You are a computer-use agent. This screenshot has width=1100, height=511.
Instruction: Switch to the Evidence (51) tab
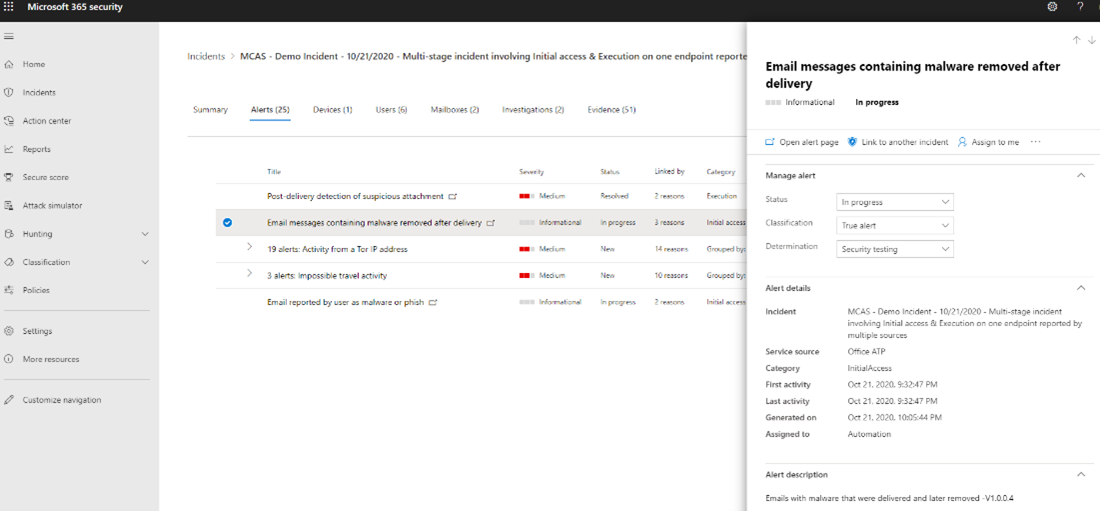[x=612, y=110]
